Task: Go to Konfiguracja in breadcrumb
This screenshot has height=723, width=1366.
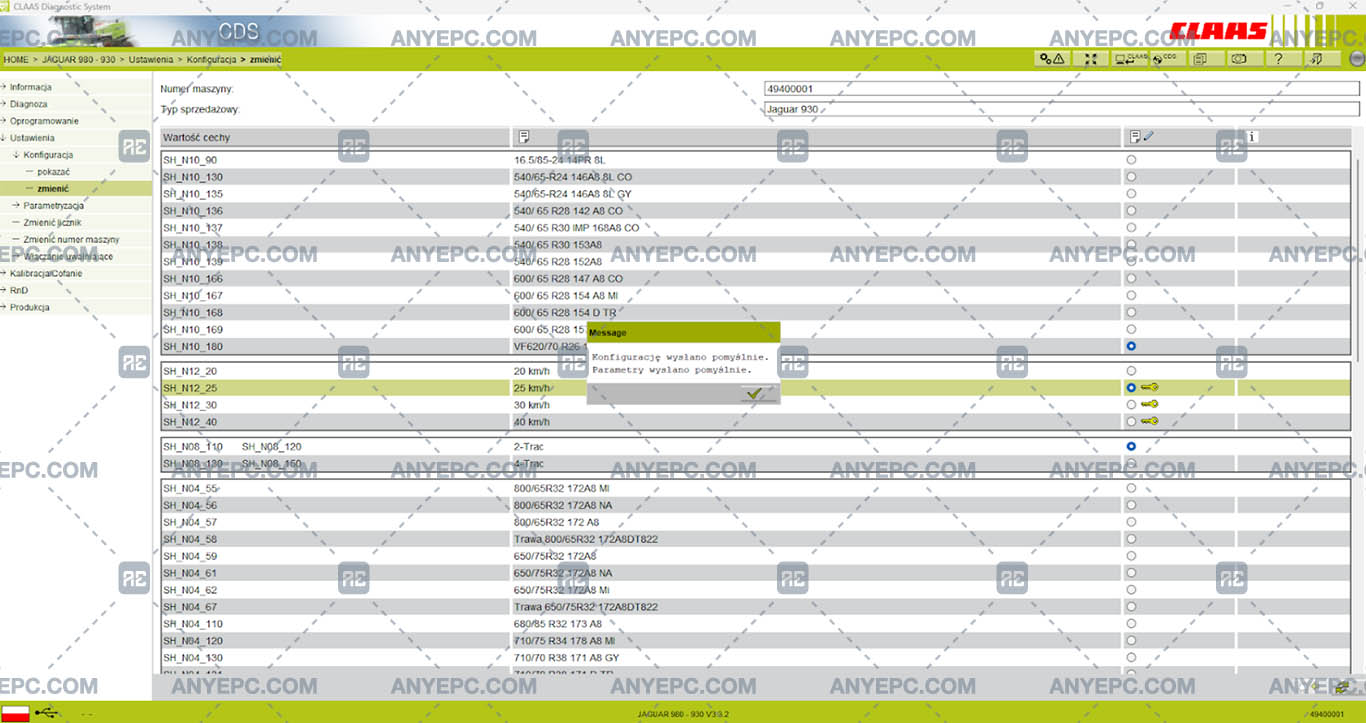Action: coord(211,59)
